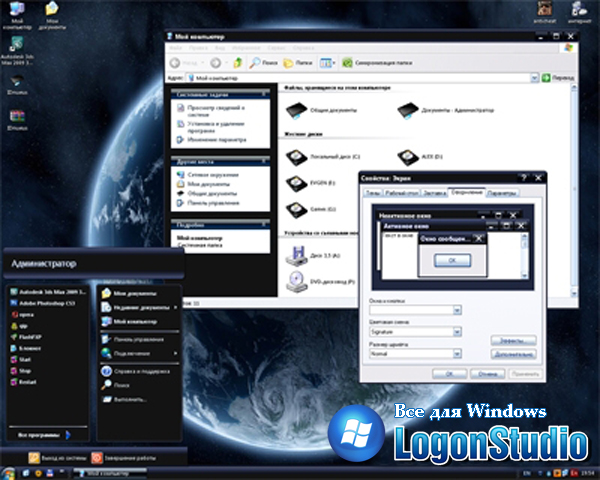Open the windows and buttons style dropdown
This screenshot has width=600, height=480.
[x=457, y=310]
